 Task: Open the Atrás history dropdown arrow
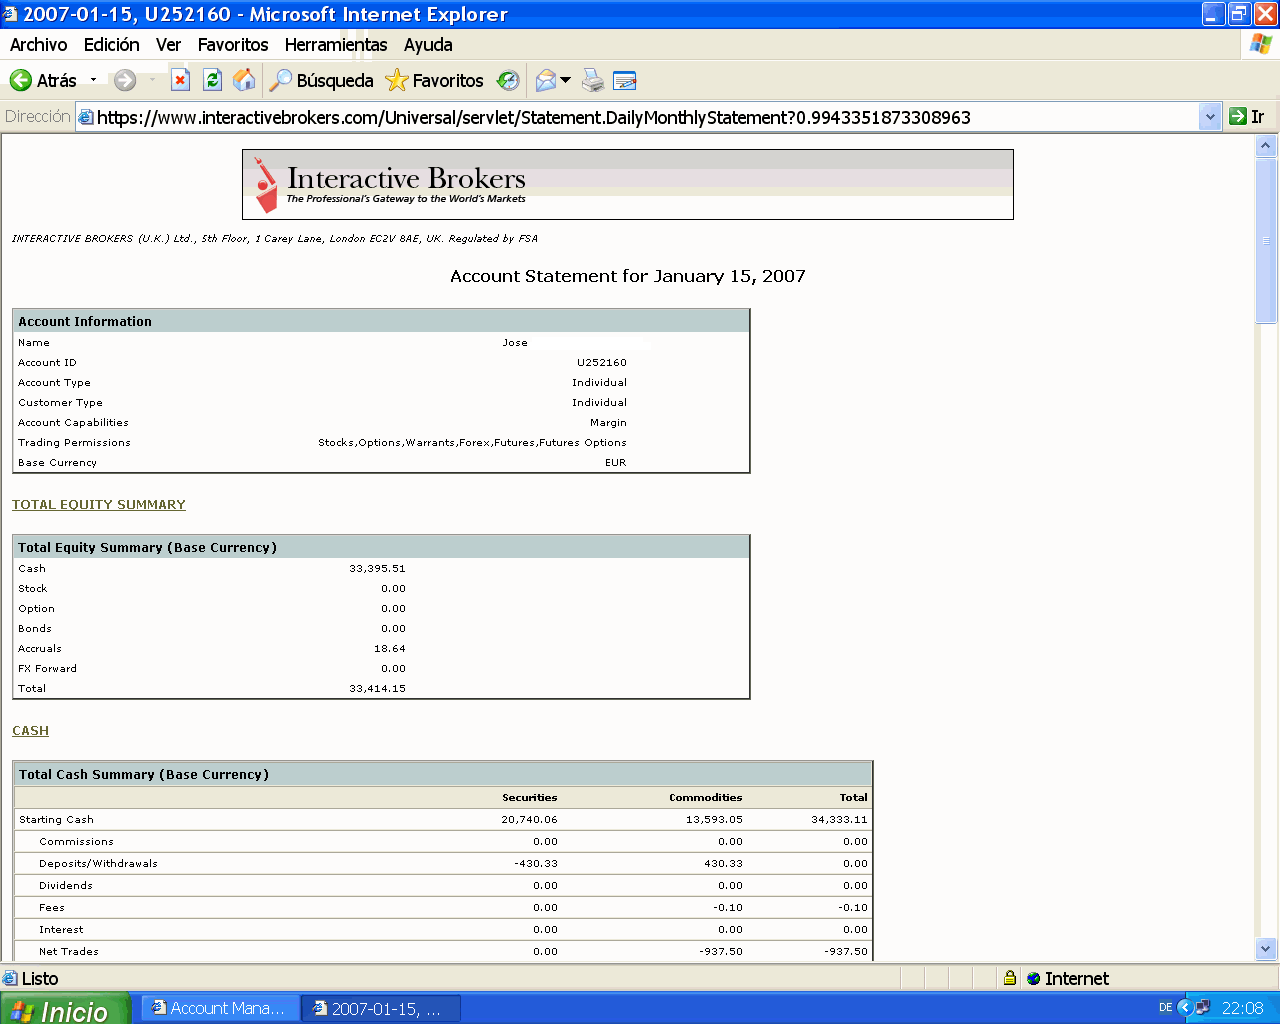(x=93, y=80)
